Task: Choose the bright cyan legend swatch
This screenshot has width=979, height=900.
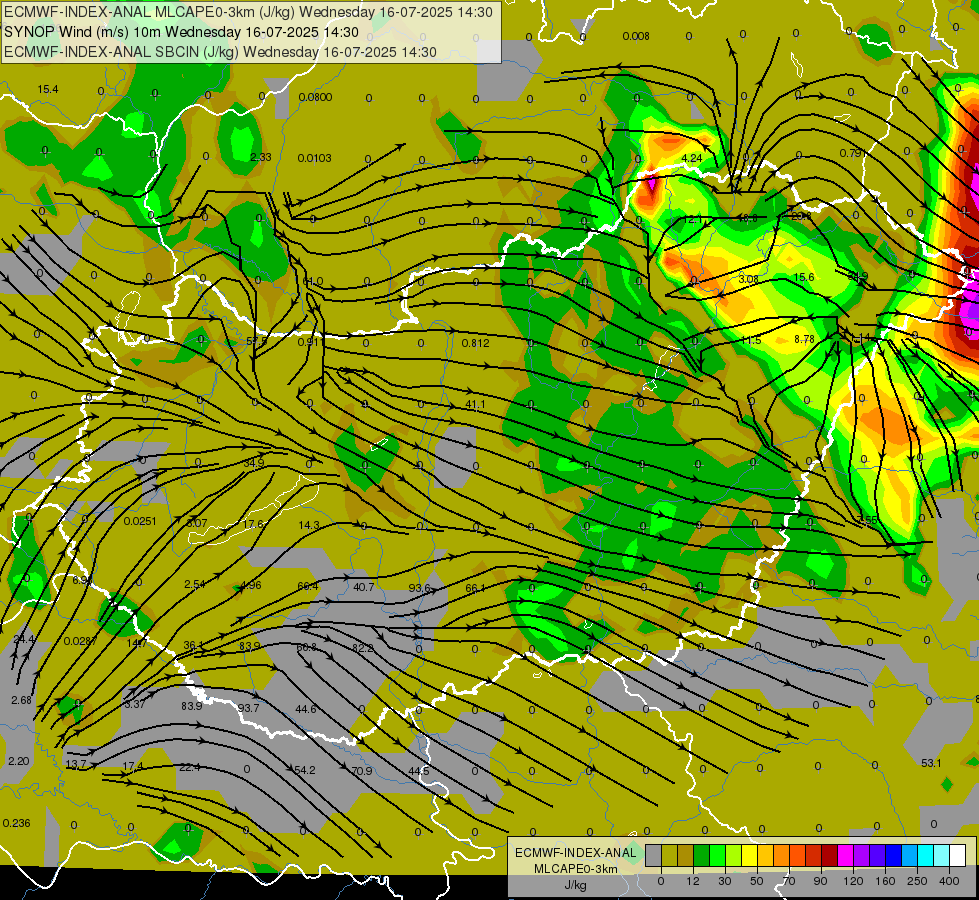Action: click(x=925, y=856)
